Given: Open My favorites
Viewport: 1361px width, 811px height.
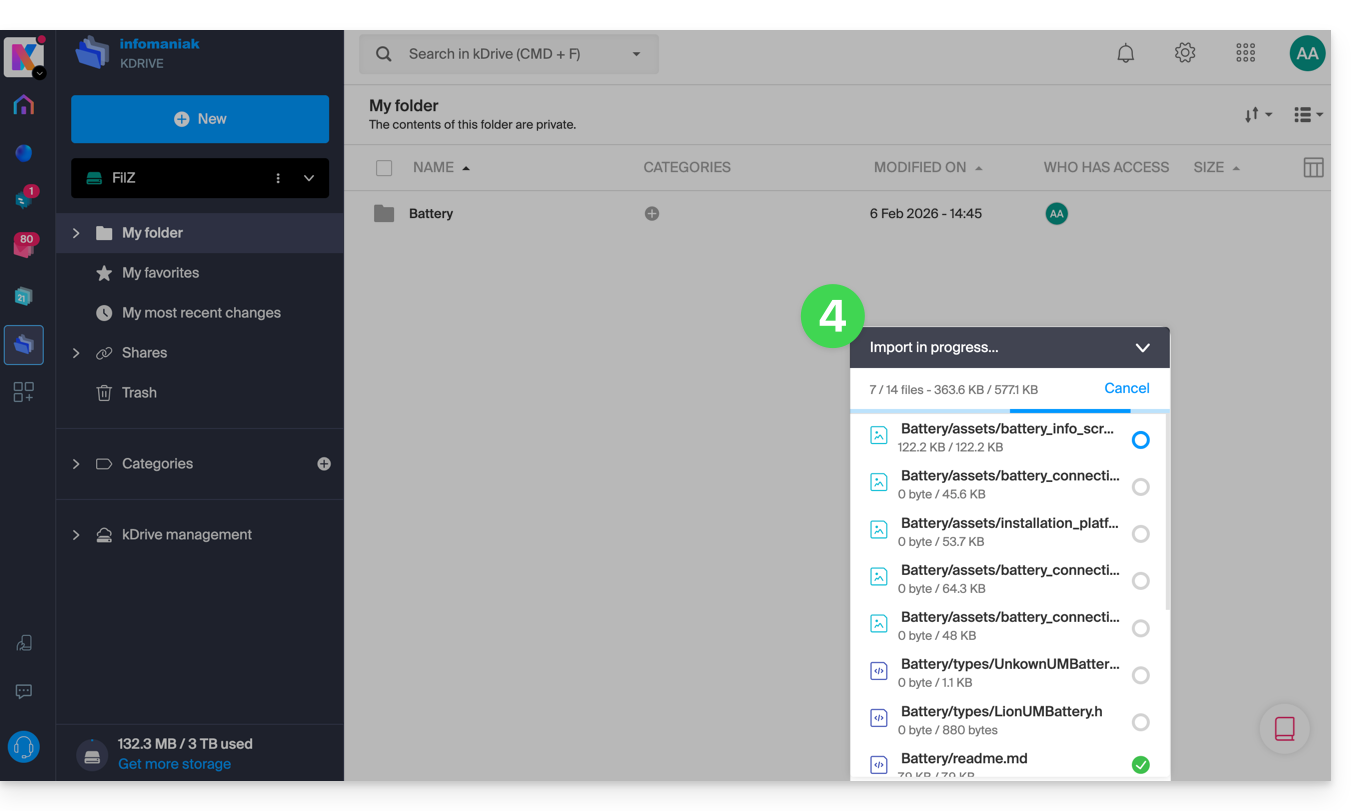Looking at the screenshot, I should 160,273.
